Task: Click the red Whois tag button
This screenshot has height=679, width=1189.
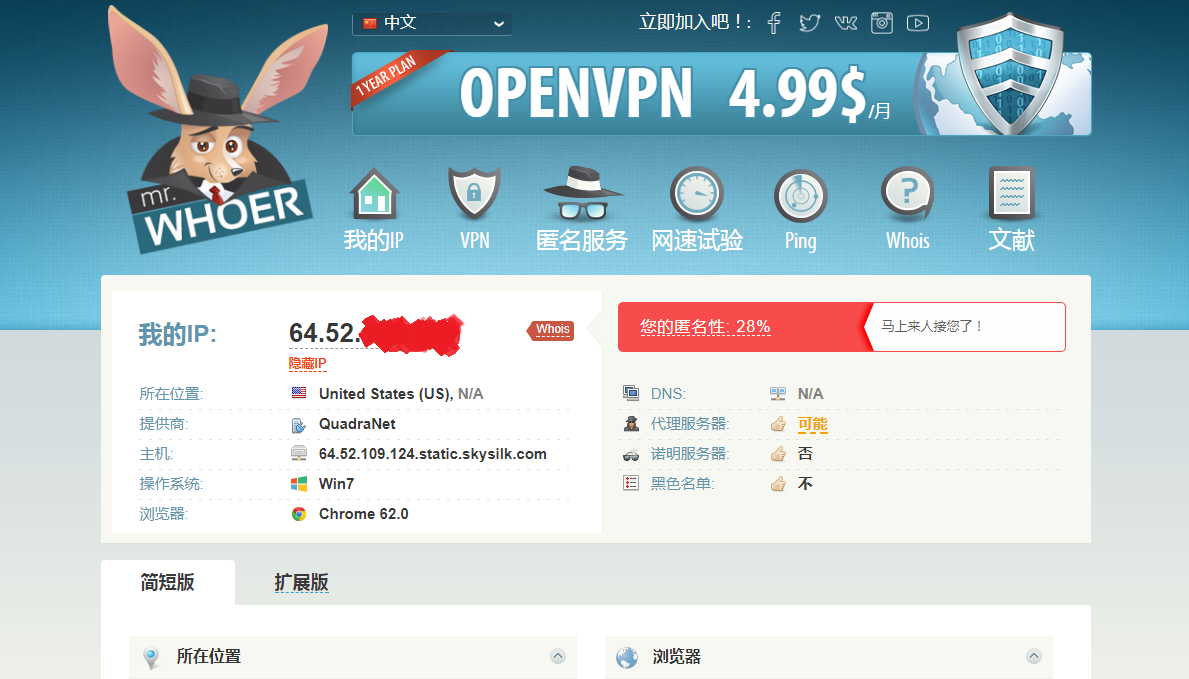Action: coord(551,329)
